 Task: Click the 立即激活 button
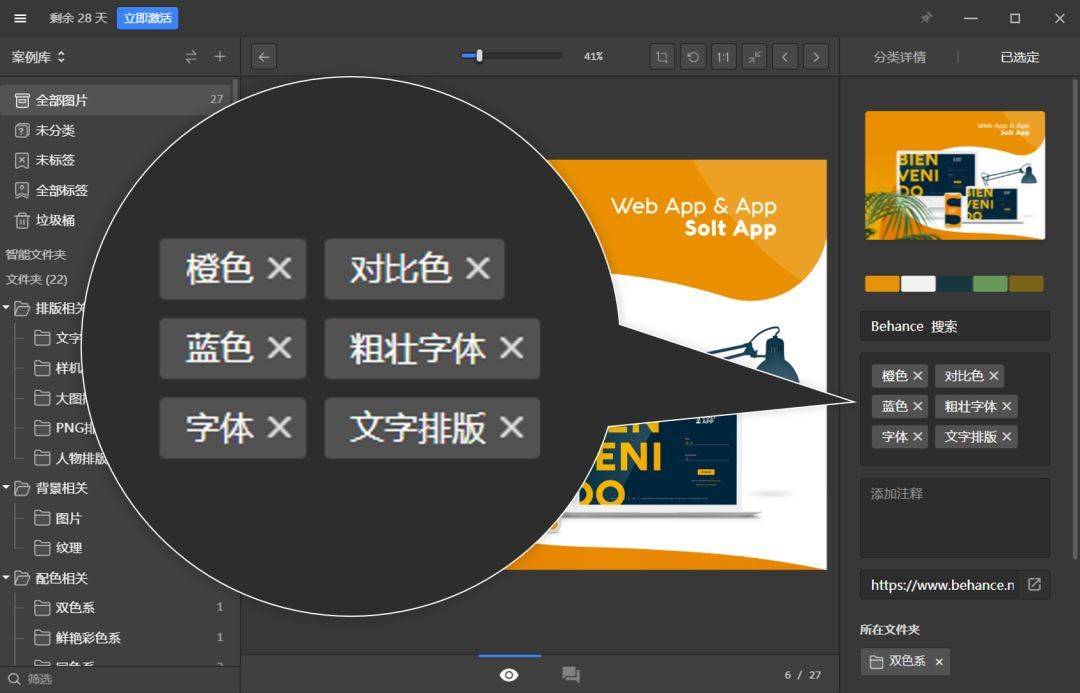[x=147, y=18]
